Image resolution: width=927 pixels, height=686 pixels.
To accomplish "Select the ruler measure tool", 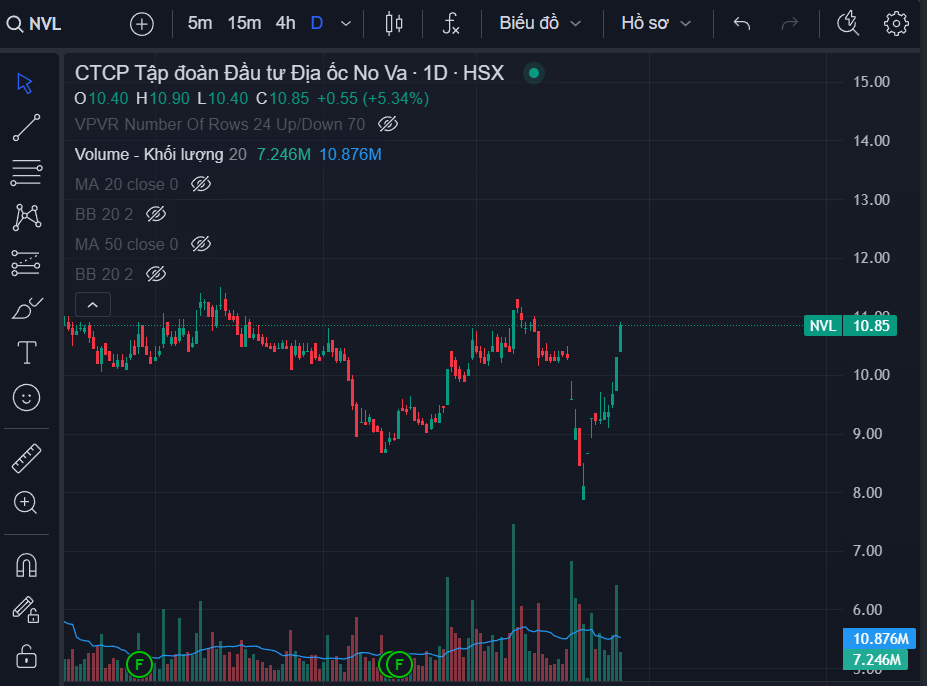I will pyautogui.click(x=27, y=458).
